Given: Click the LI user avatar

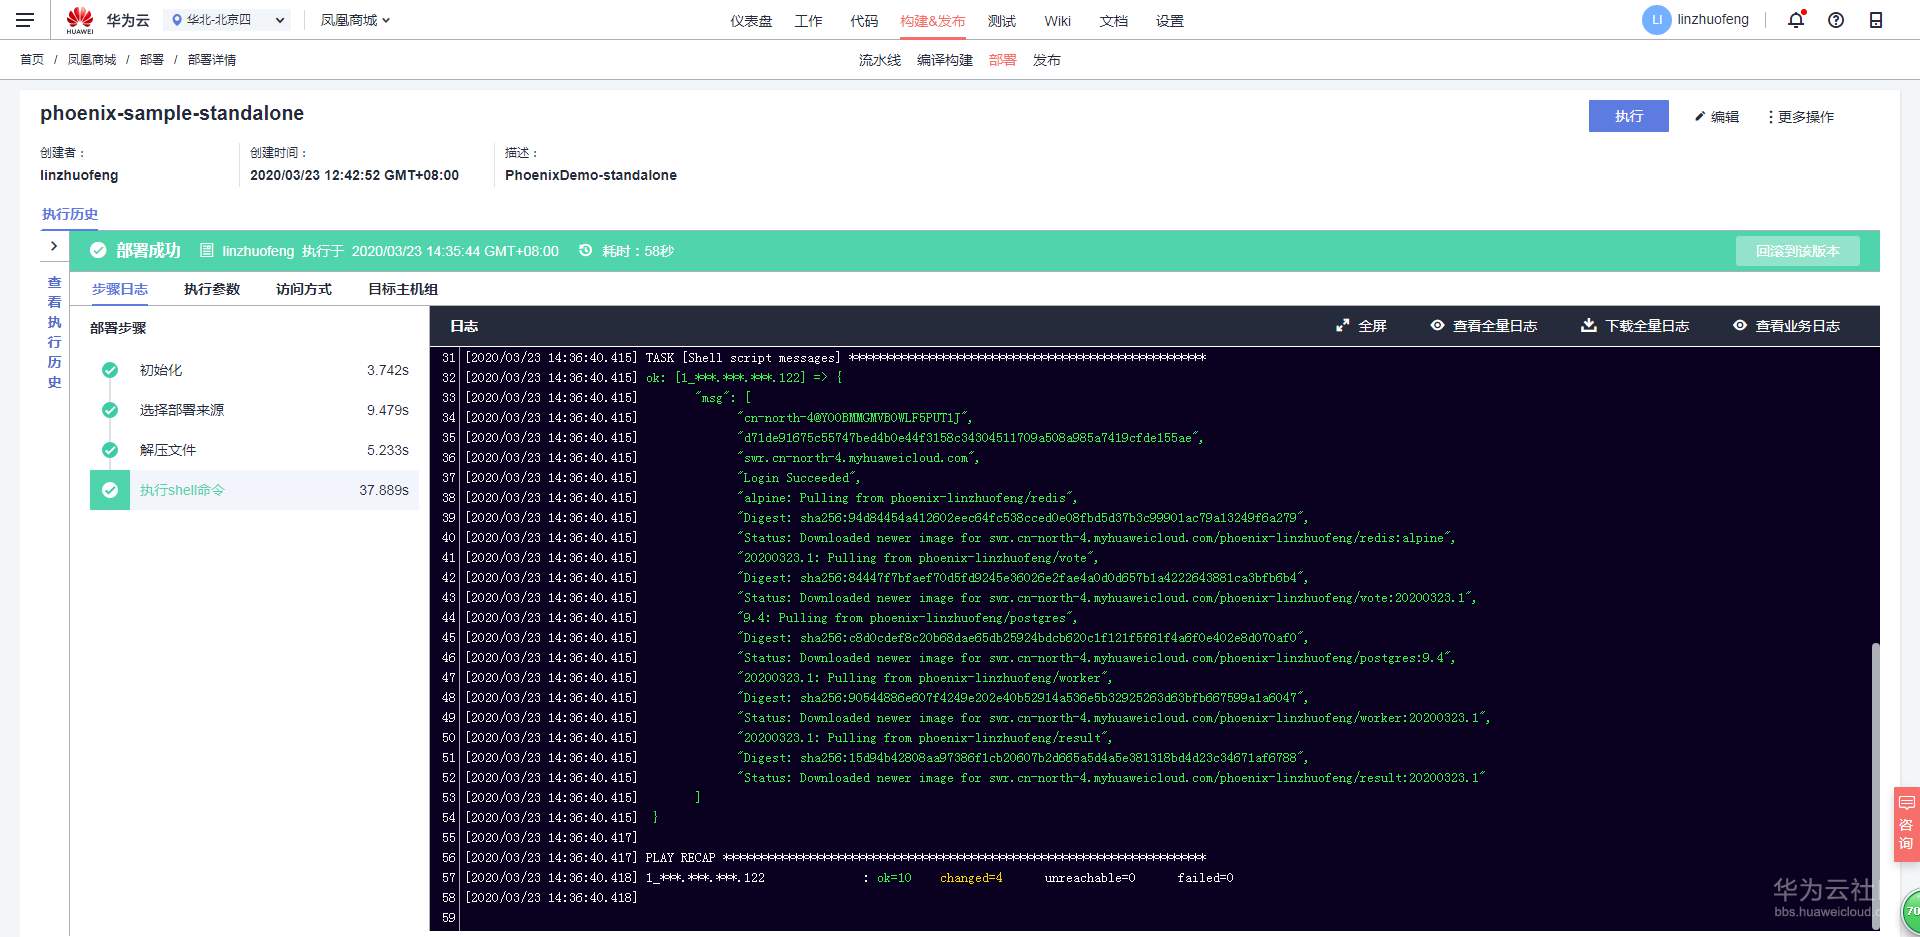Looking at the screenshot, I should (x=1656, y=20).
